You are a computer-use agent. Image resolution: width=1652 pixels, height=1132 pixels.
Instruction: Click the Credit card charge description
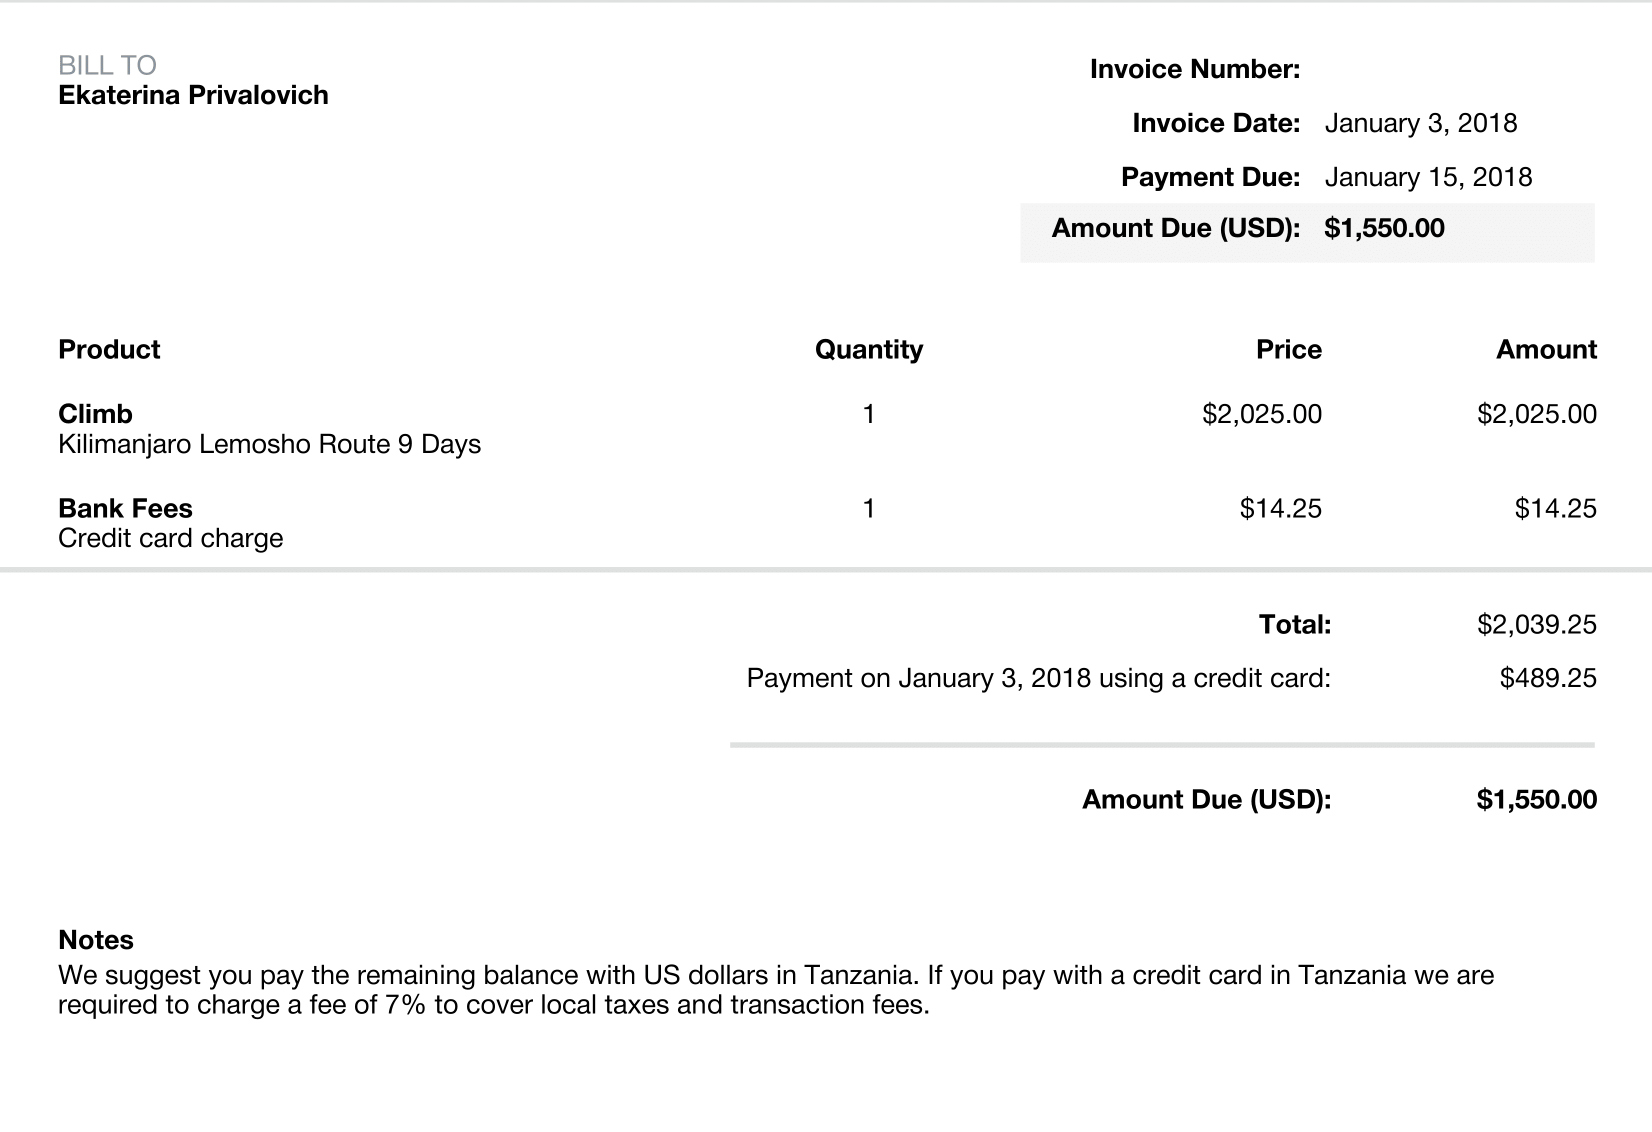[x=170, y=538]
